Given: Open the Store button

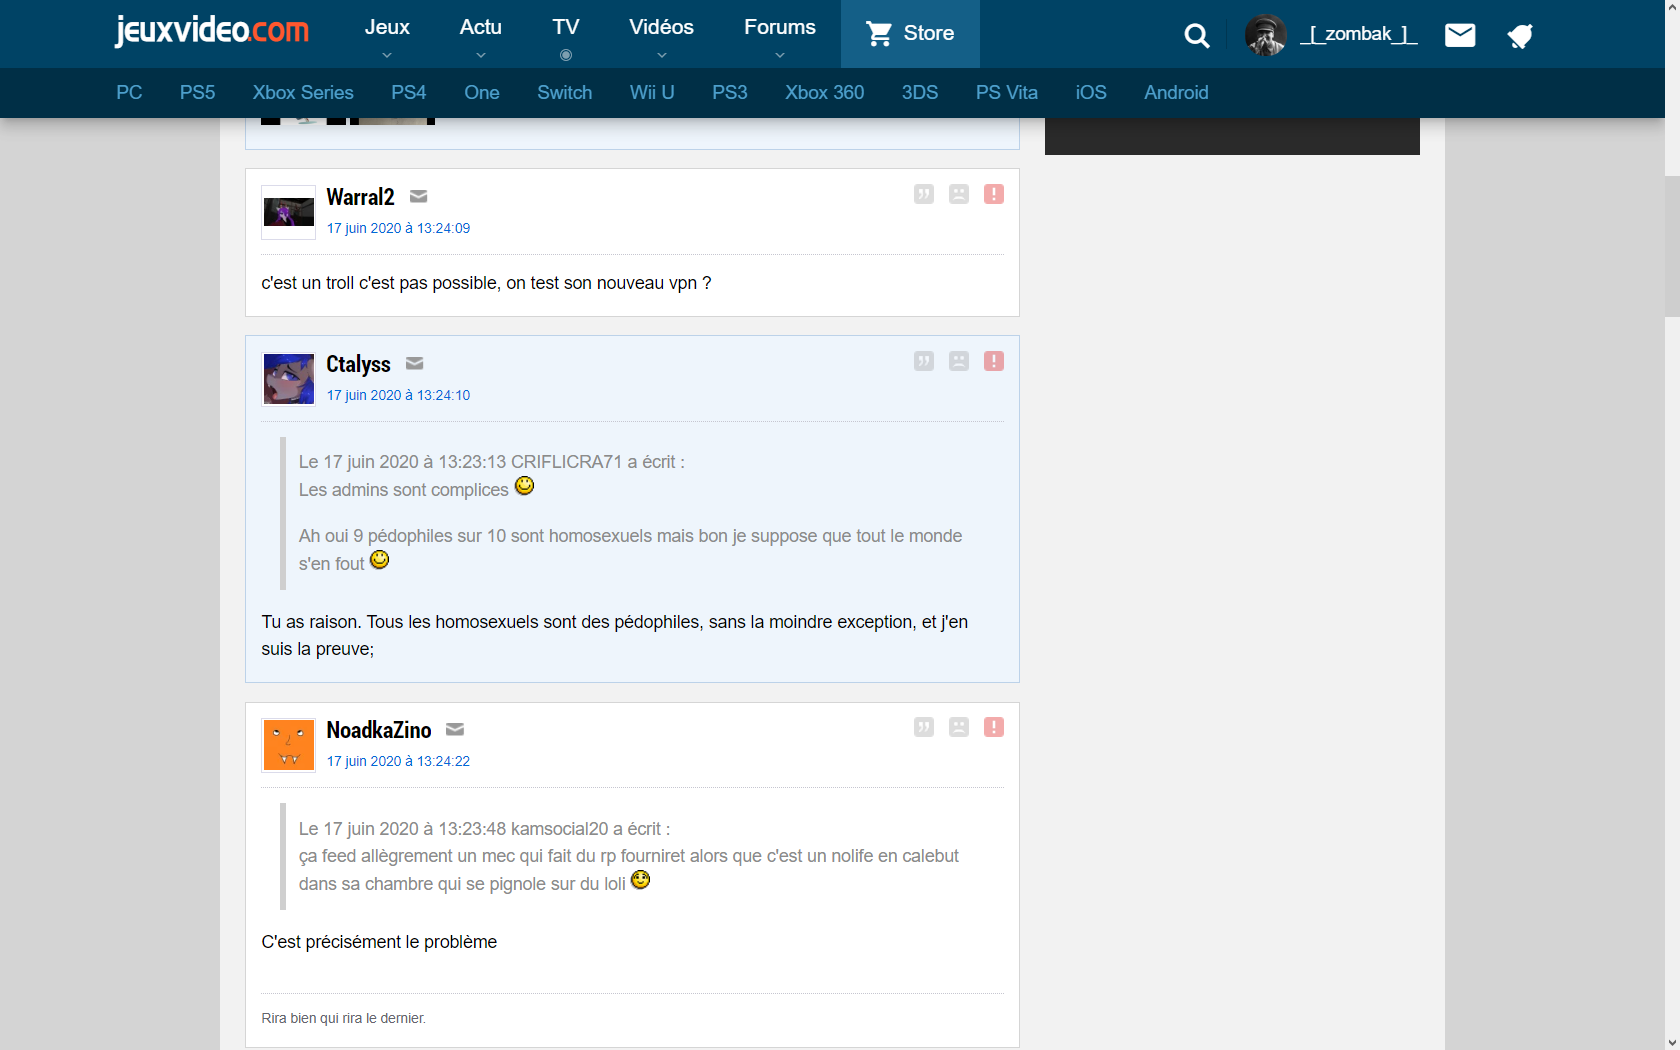Looking at the screenshot, I should (910, 34).
